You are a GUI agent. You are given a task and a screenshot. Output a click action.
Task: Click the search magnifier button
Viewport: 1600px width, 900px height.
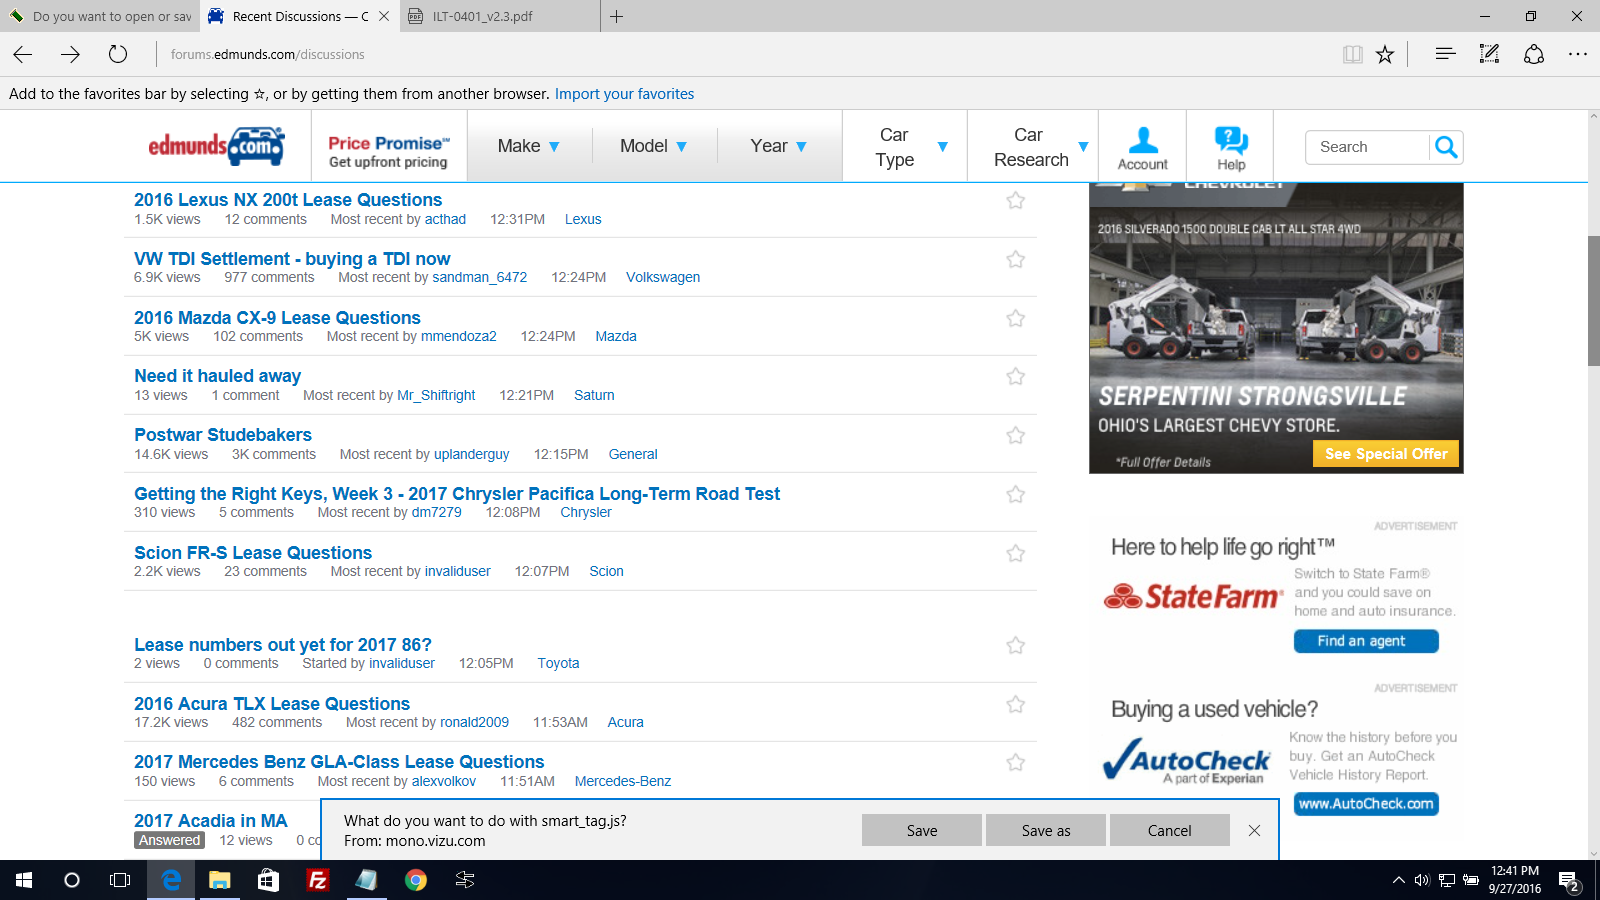click(x=1446, y=147)
